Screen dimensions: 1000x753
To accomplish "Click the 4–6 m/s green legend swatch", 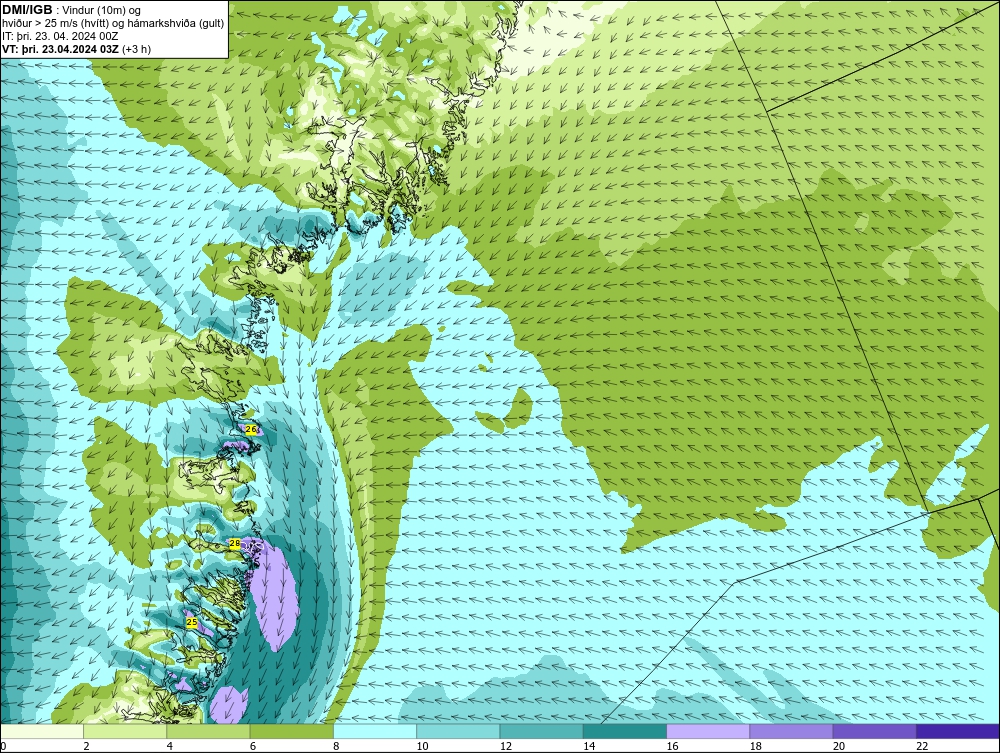I will coord(208,731).
